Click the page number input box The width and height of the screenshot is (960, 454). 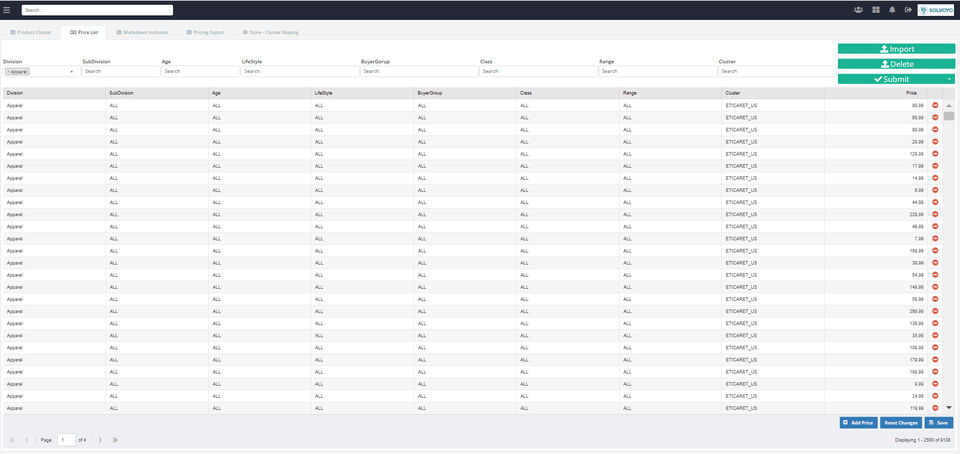(x=66, y=440)
